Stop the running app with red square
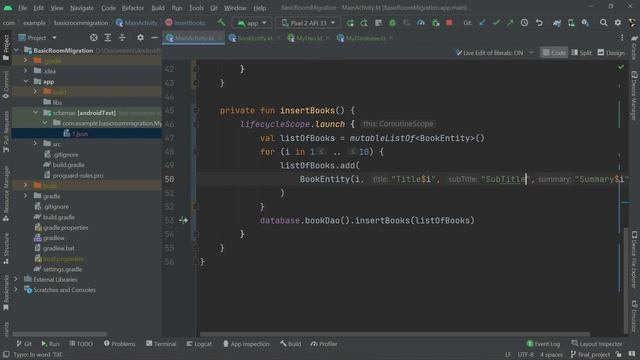The image size is (640, 360). click(449, 23)
